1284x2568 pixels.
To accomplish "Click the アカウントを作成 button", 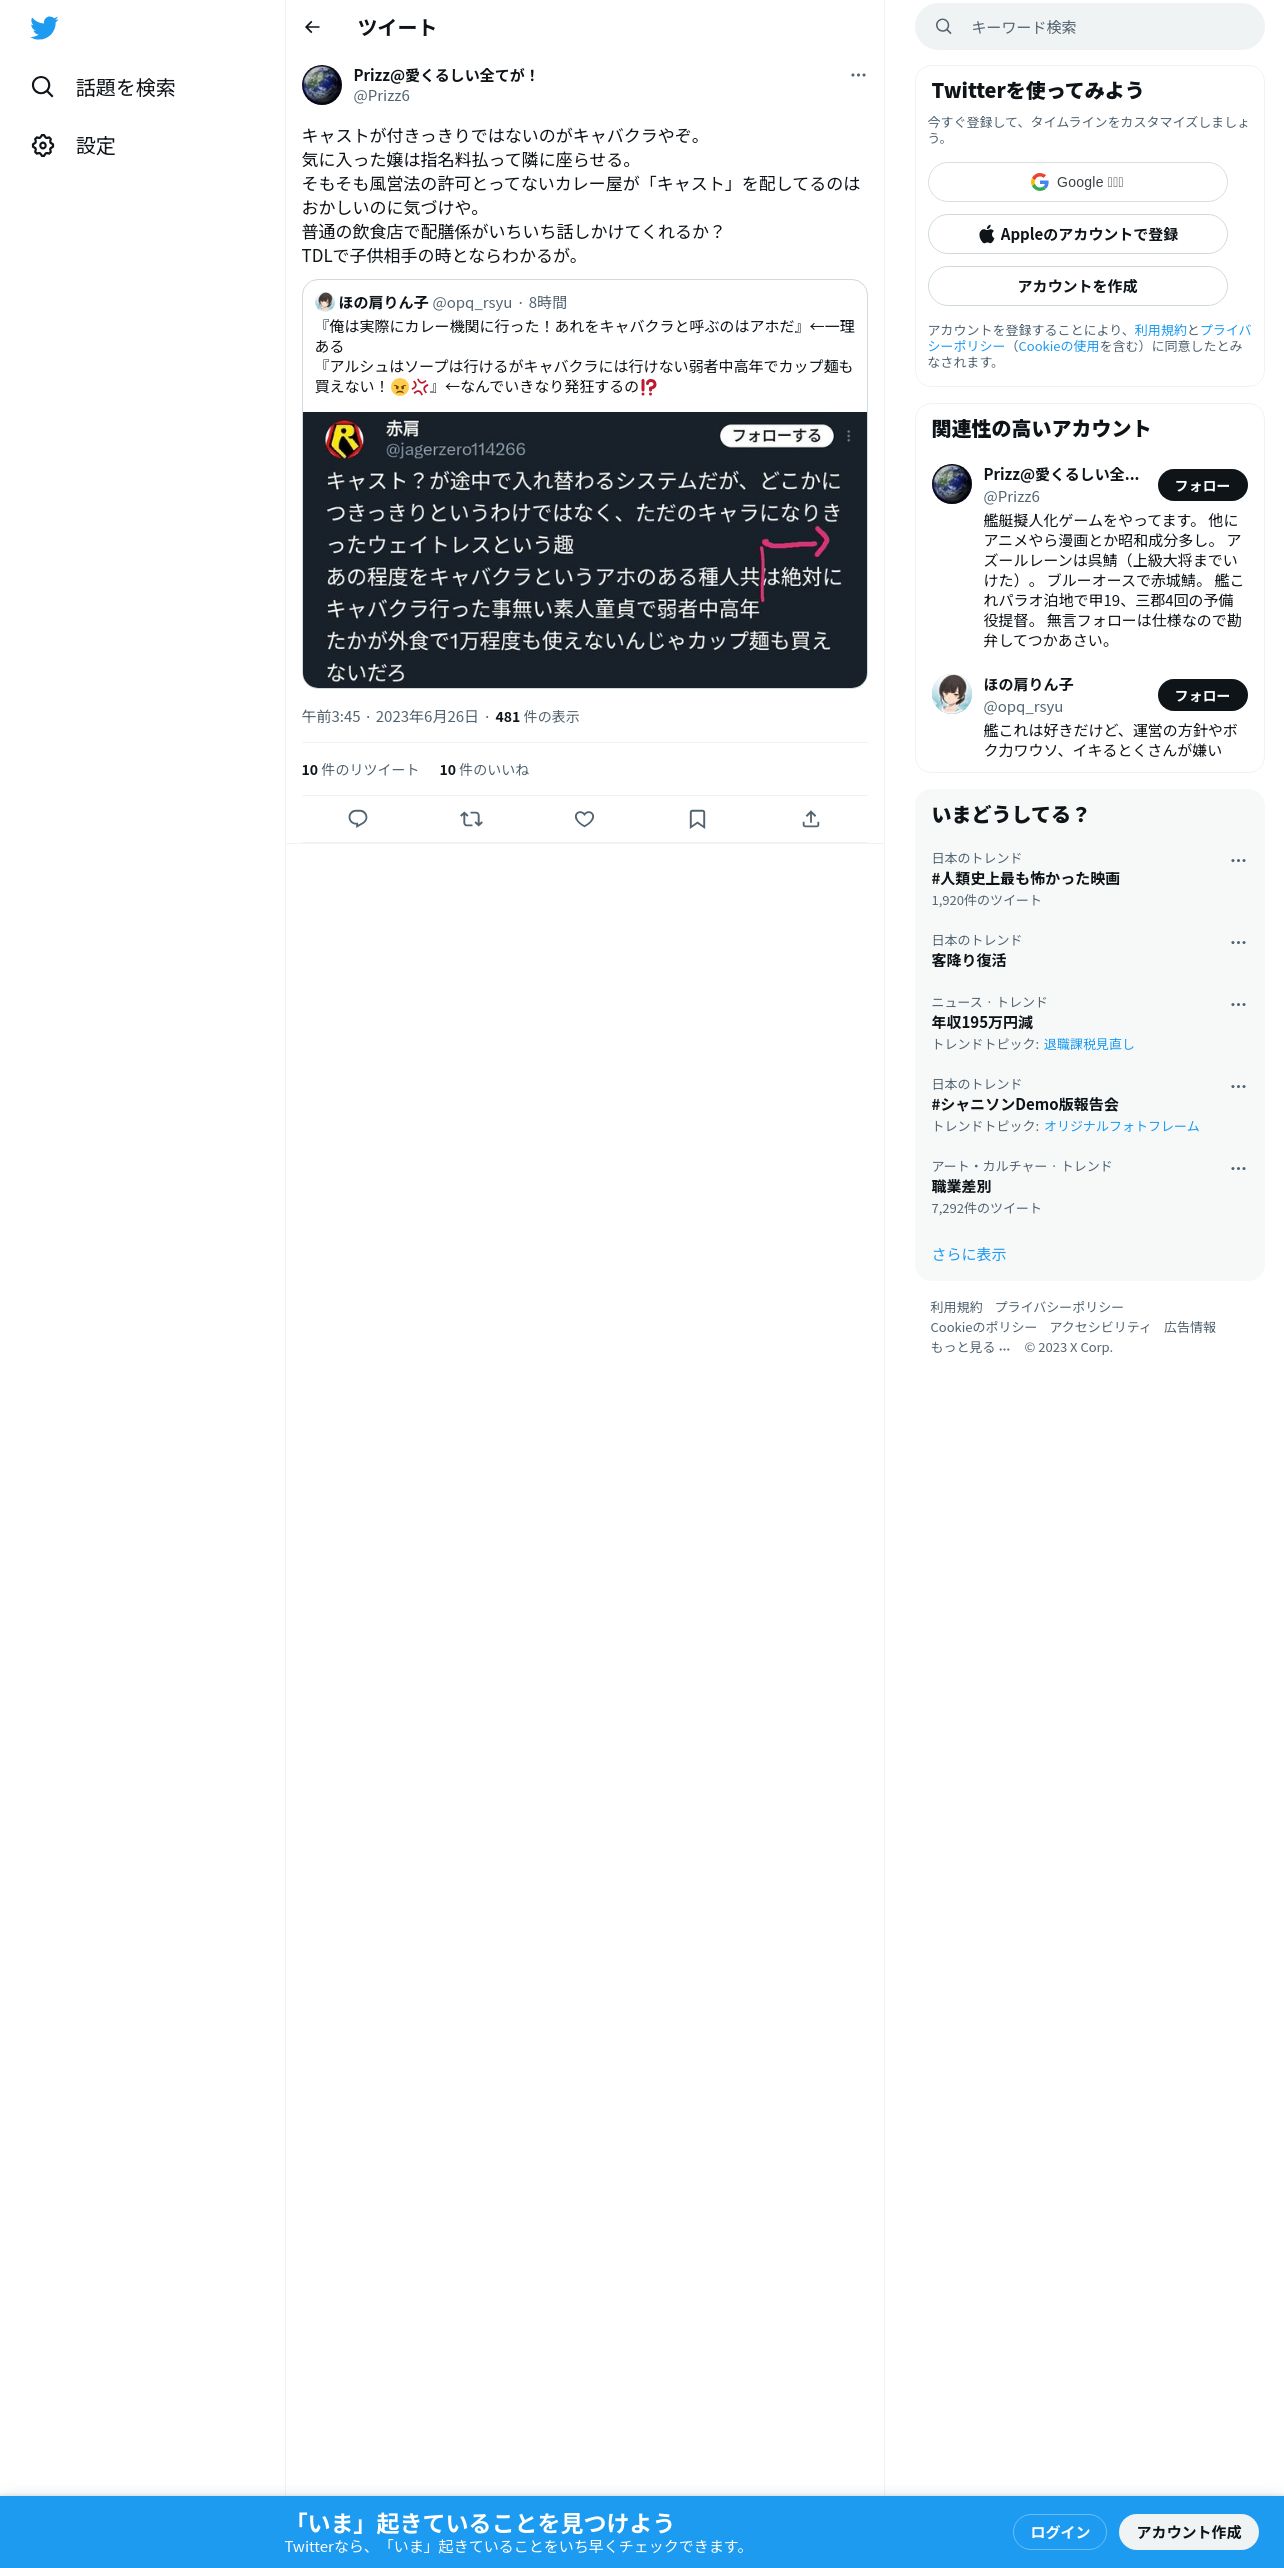I will tap(1078, 286).
